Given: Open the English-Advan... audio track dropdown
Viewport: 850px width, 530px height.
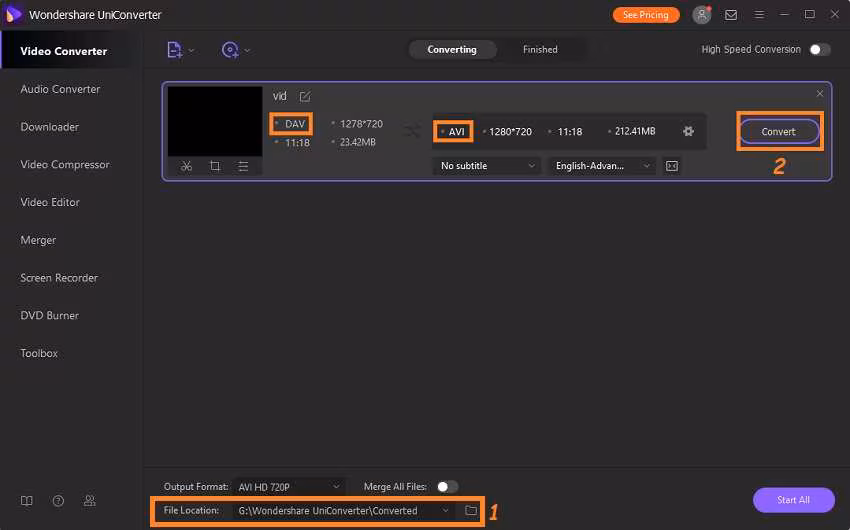Looking at the screenshot, I should point(602,166).
